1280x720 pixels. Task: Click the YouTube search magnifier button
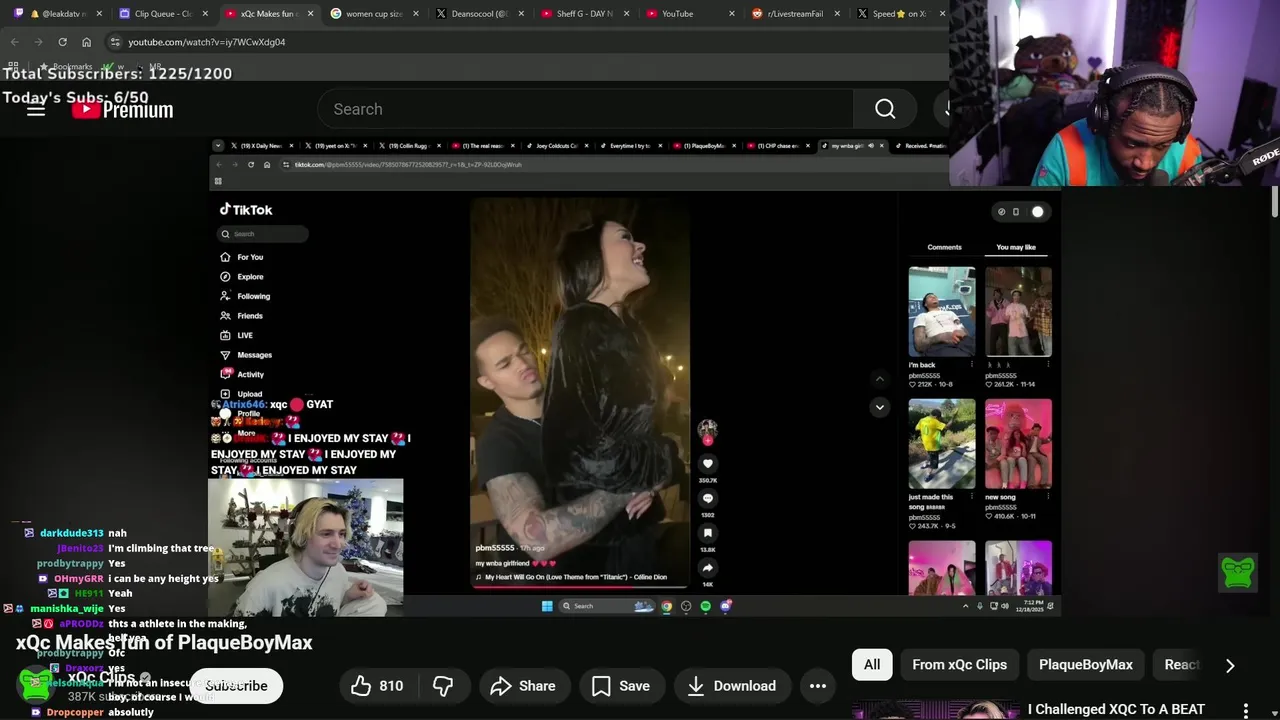point(885,109)
